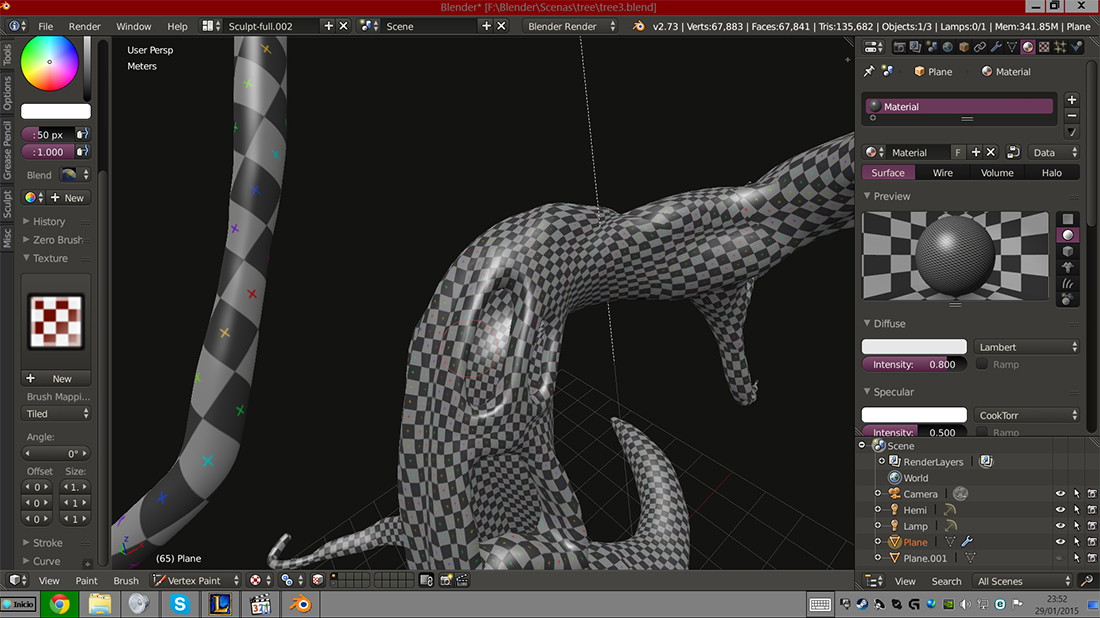This screenshot has width=1100, height=618.
Task: Select monkey preview type
Action: point(1068,267)
